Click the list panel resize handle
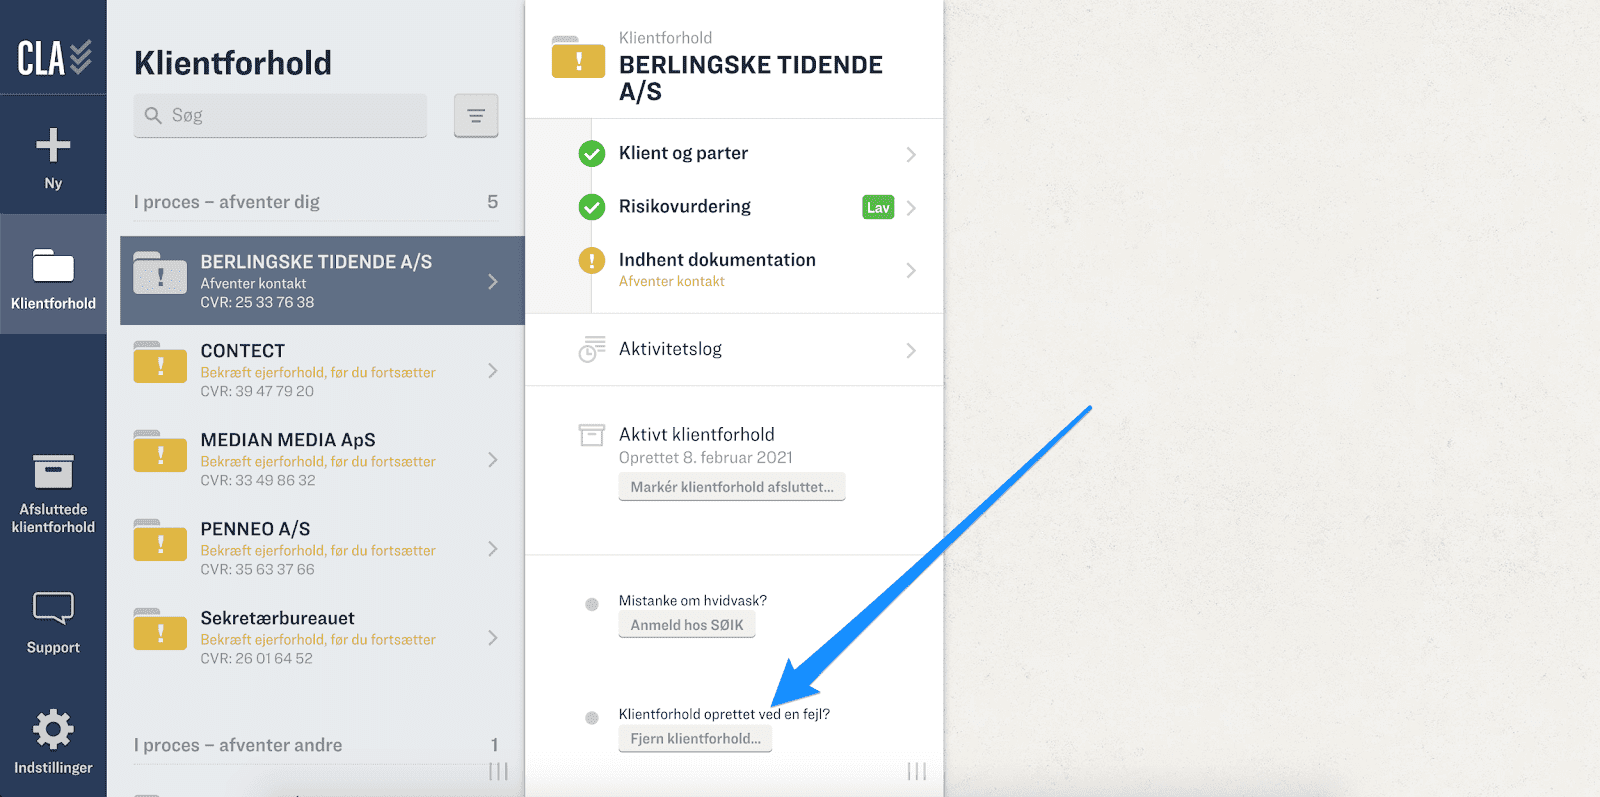 point(499,771)
